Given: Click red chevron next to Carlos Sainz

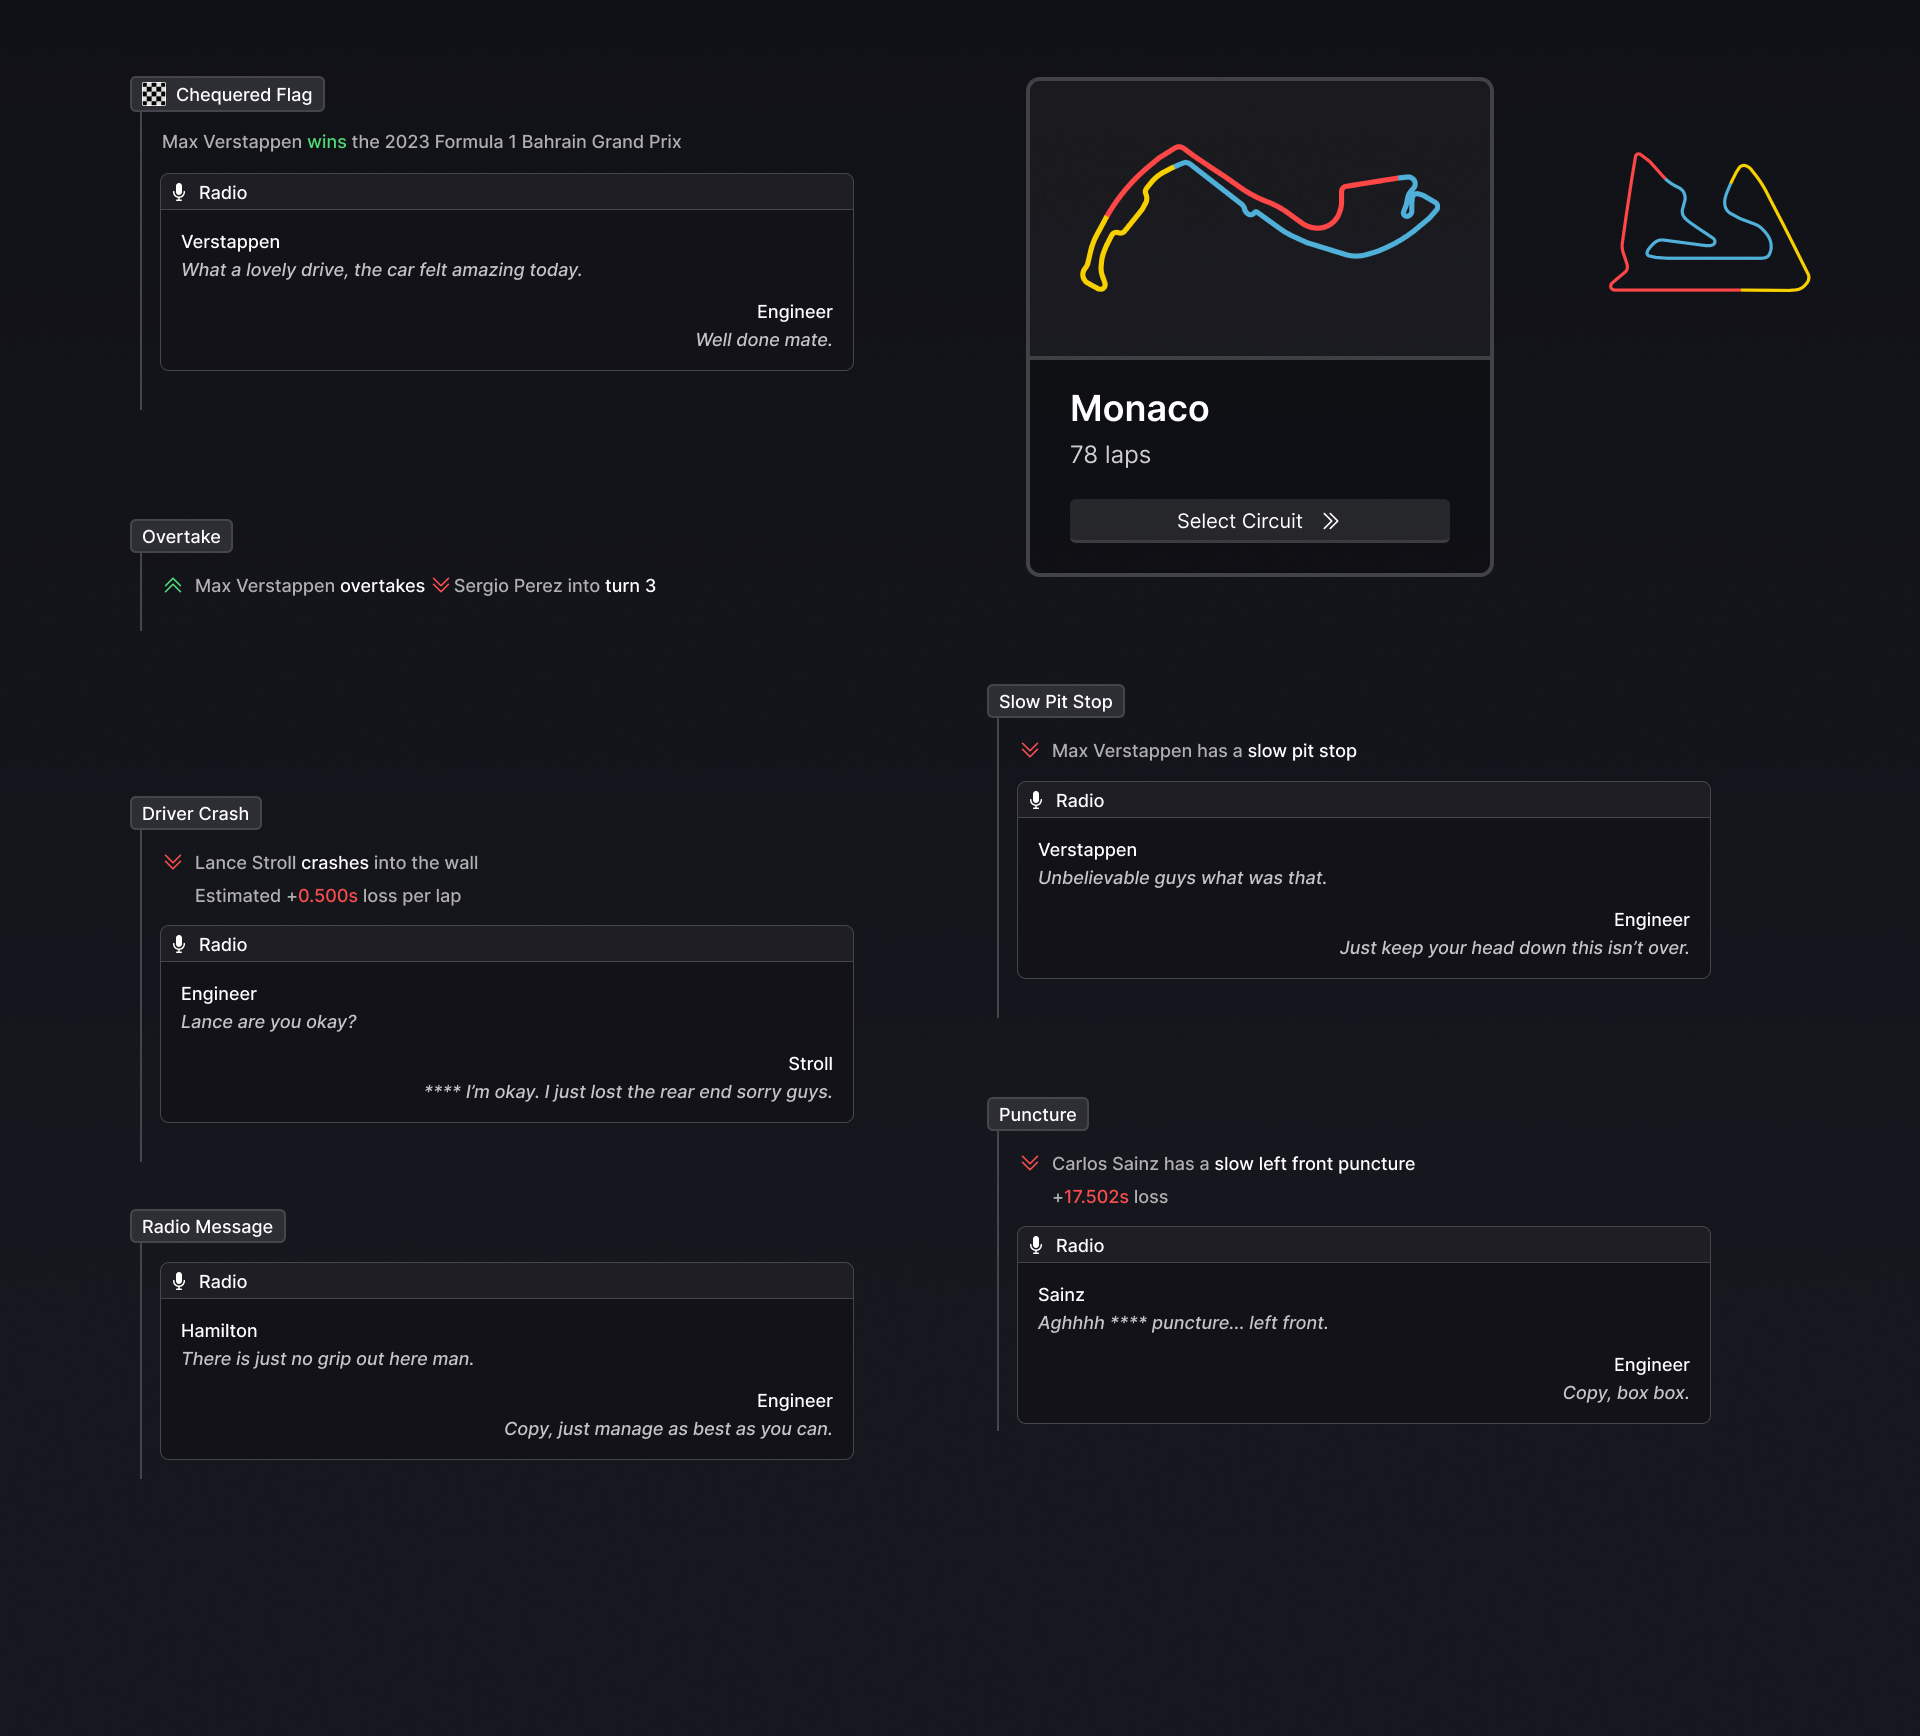Looking at the screenshot, I should click(1030, 1163).
